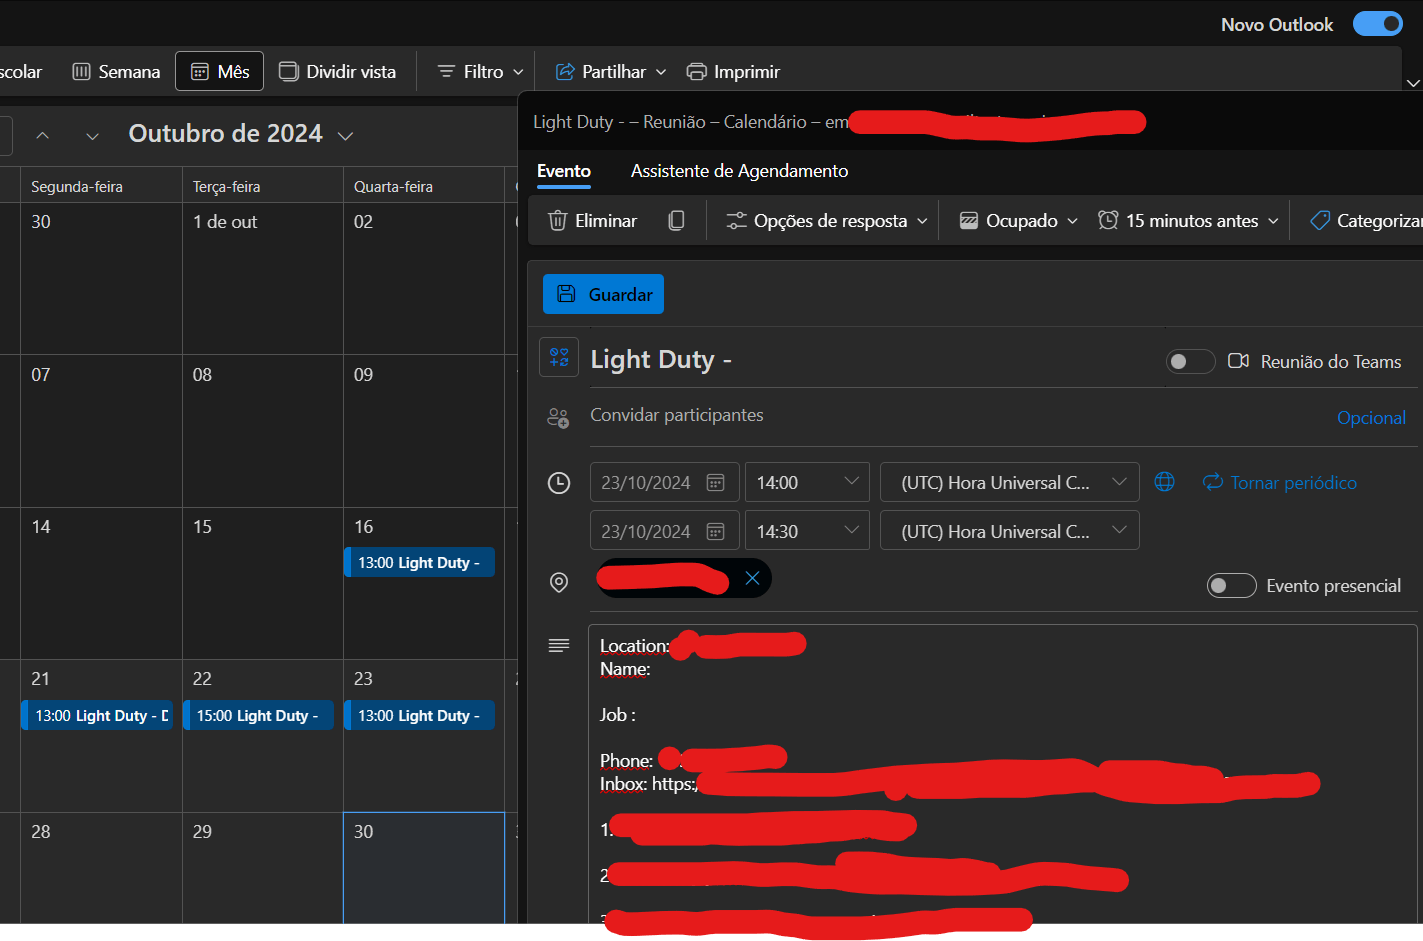Click the Guardar save button
Screen dimensions: 1423x941
[x=603, y=294]
